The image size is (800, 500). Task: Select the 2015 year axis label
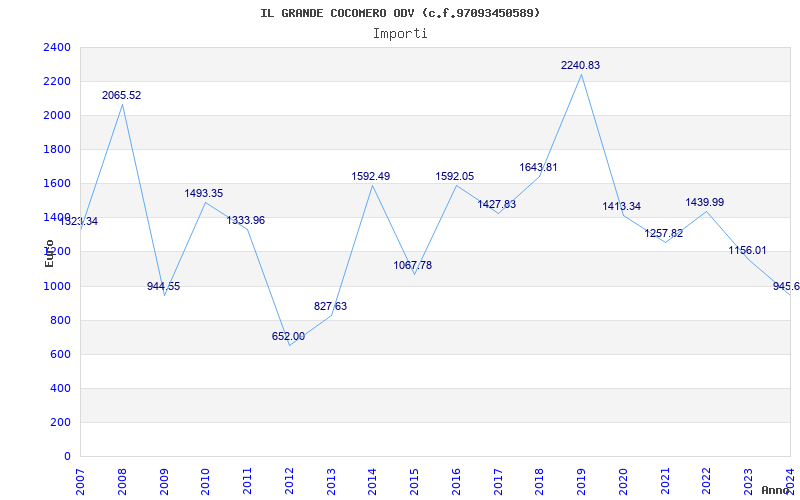[x=415, y=482]
